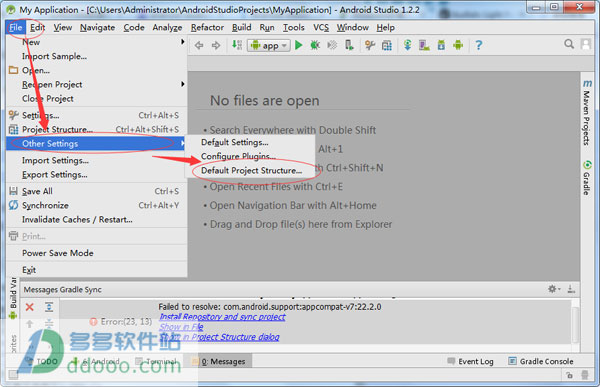Run the app with green play
This screenshot has width=600, height=387.
tap(298, 45)
